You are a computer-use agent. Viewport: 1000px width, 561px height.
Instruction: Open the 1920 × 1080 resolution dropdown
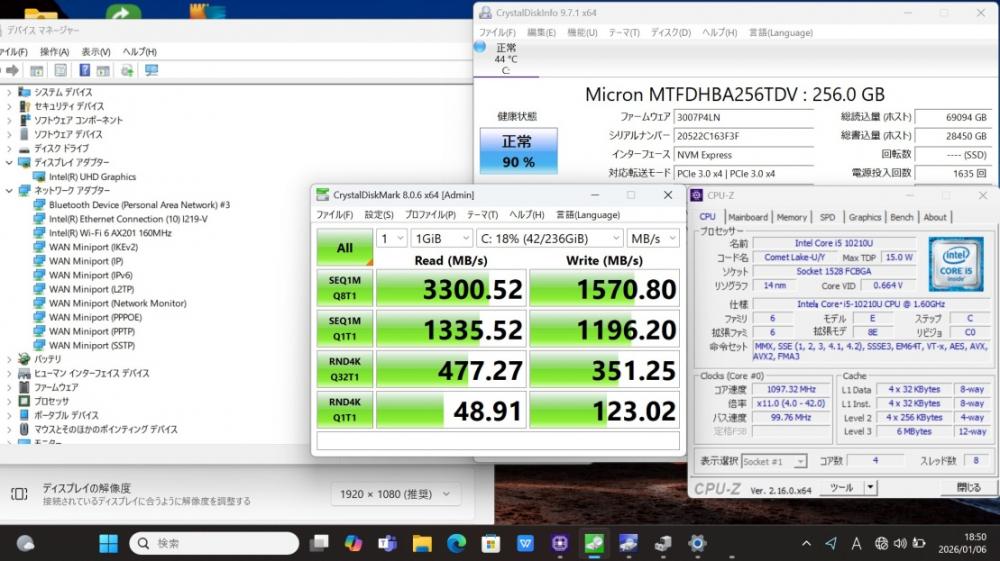point(395,494)
